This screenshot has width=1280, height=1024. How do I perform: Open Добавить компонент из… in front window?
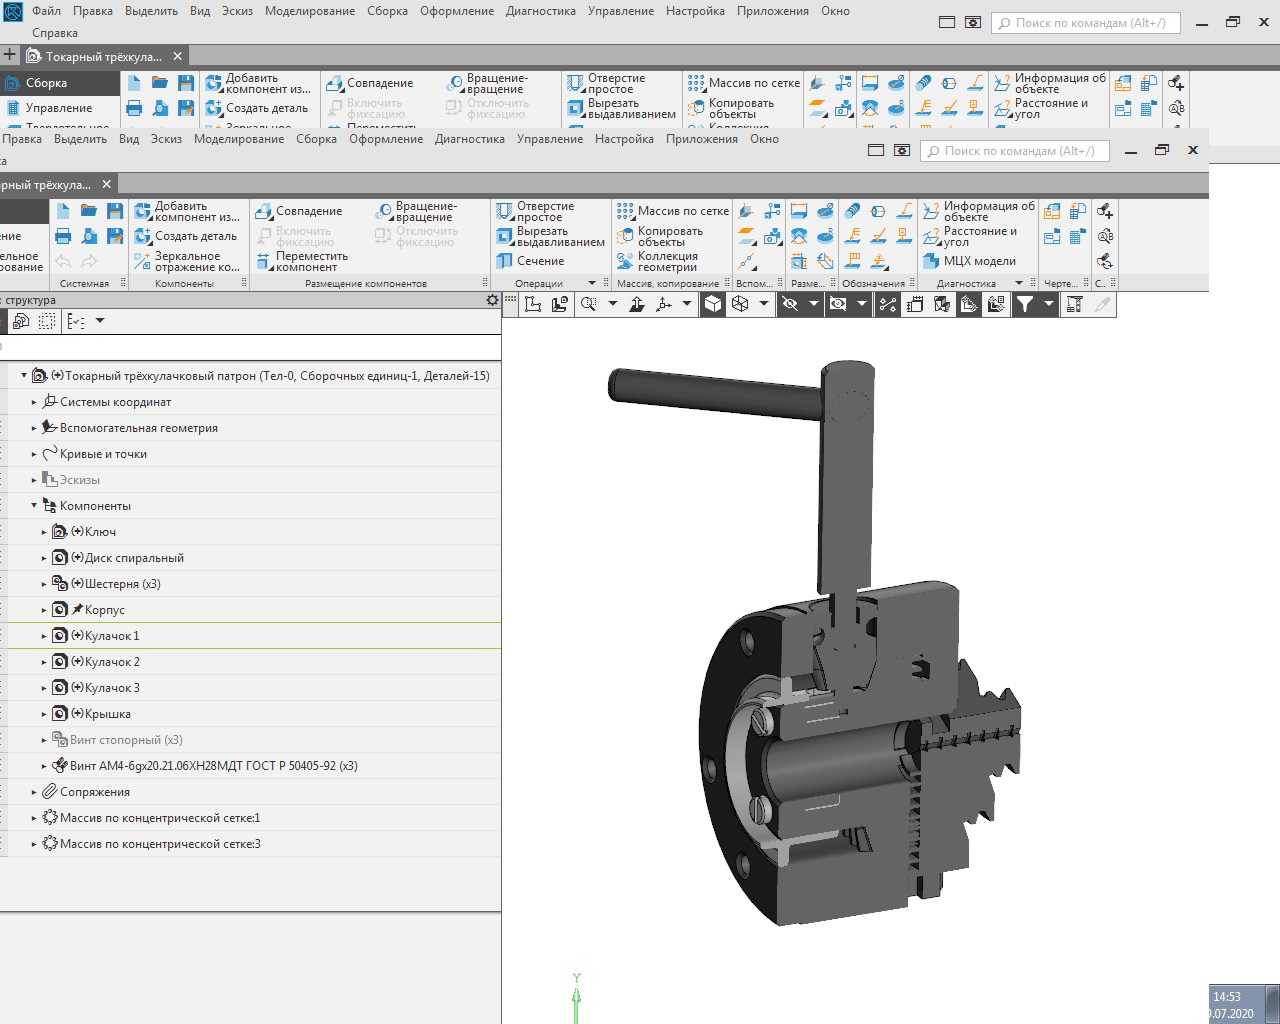tap(188, 211)
